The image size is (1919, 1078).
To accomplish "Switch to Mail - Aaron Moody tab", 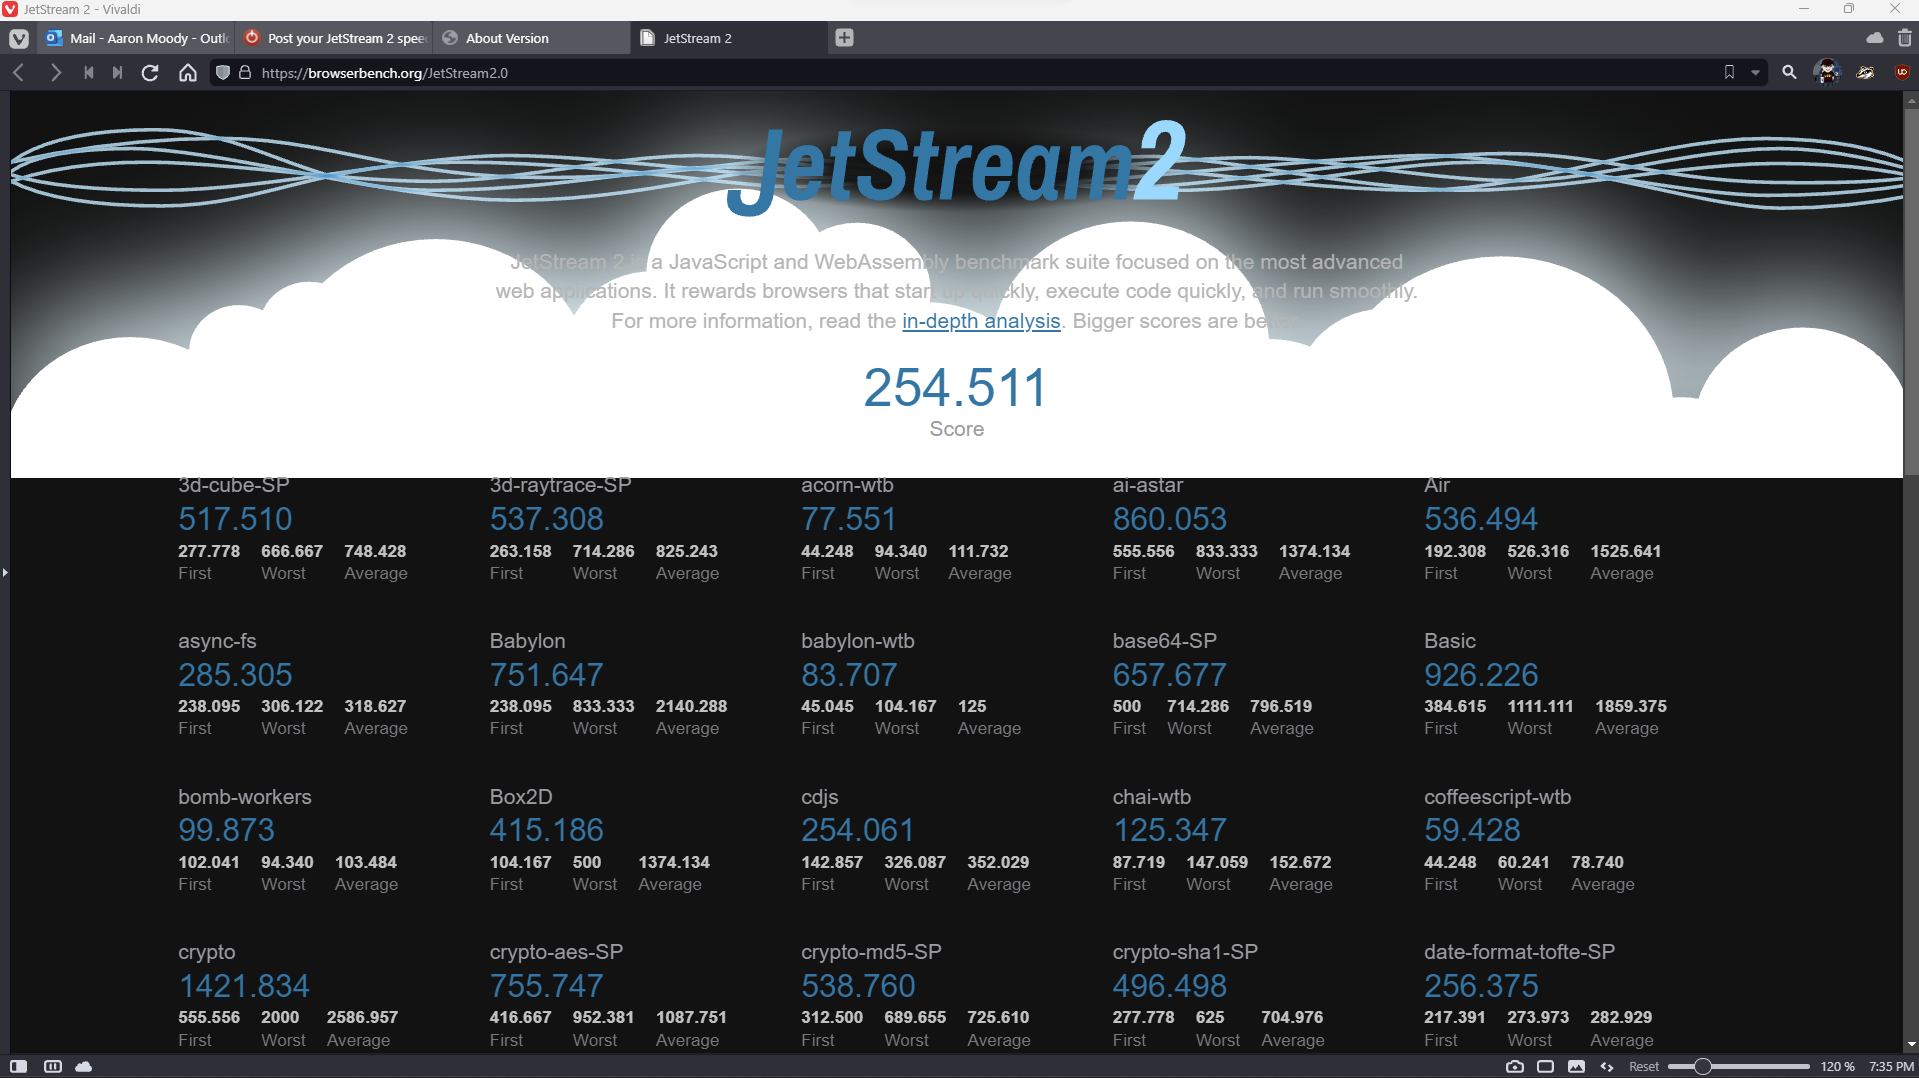I will [x=137, y=38].
